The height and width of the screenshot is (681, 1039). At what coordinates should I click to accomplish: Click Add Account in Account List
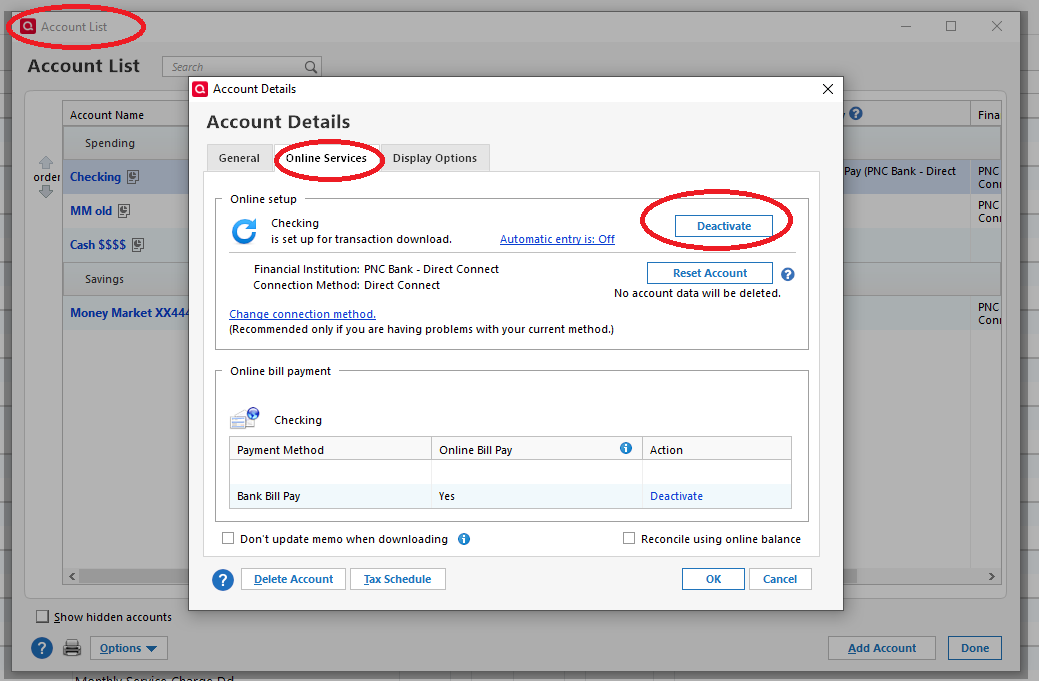[882, 648]
